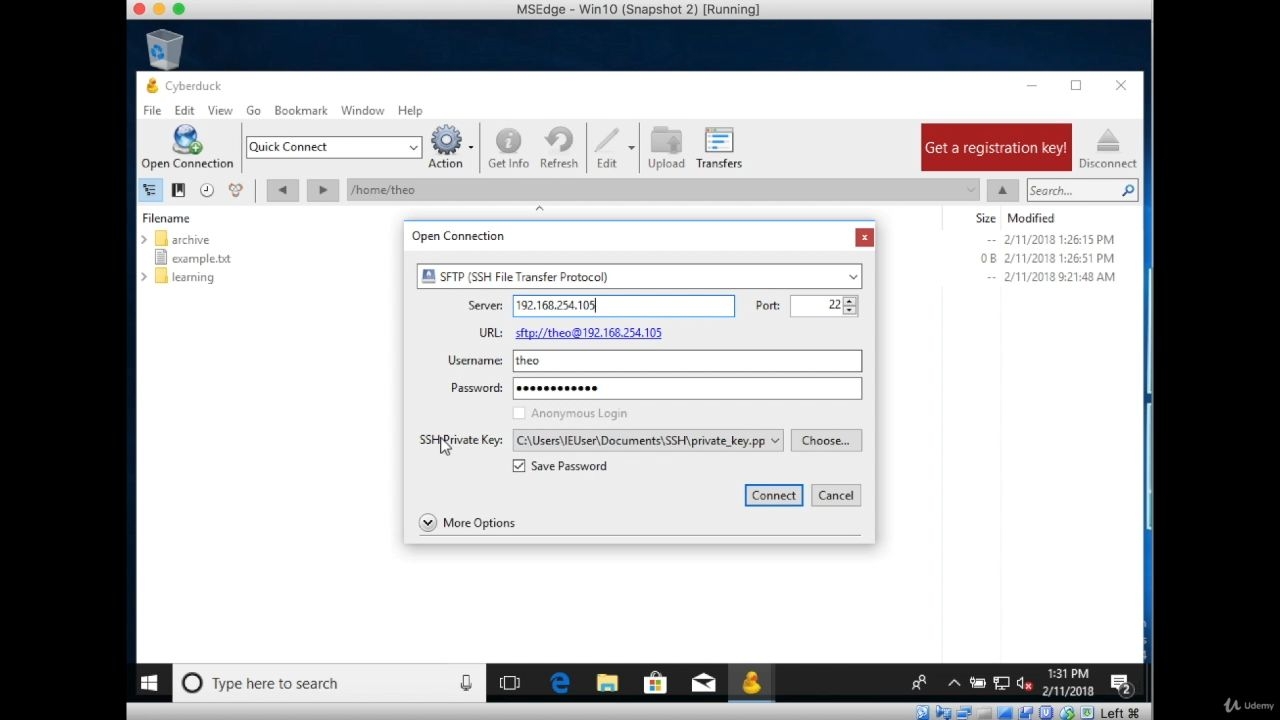Image resolution: width=1280 pixels, height=720 pixels.
Task: Increase the Port value with up arrow
Action: 850,301
